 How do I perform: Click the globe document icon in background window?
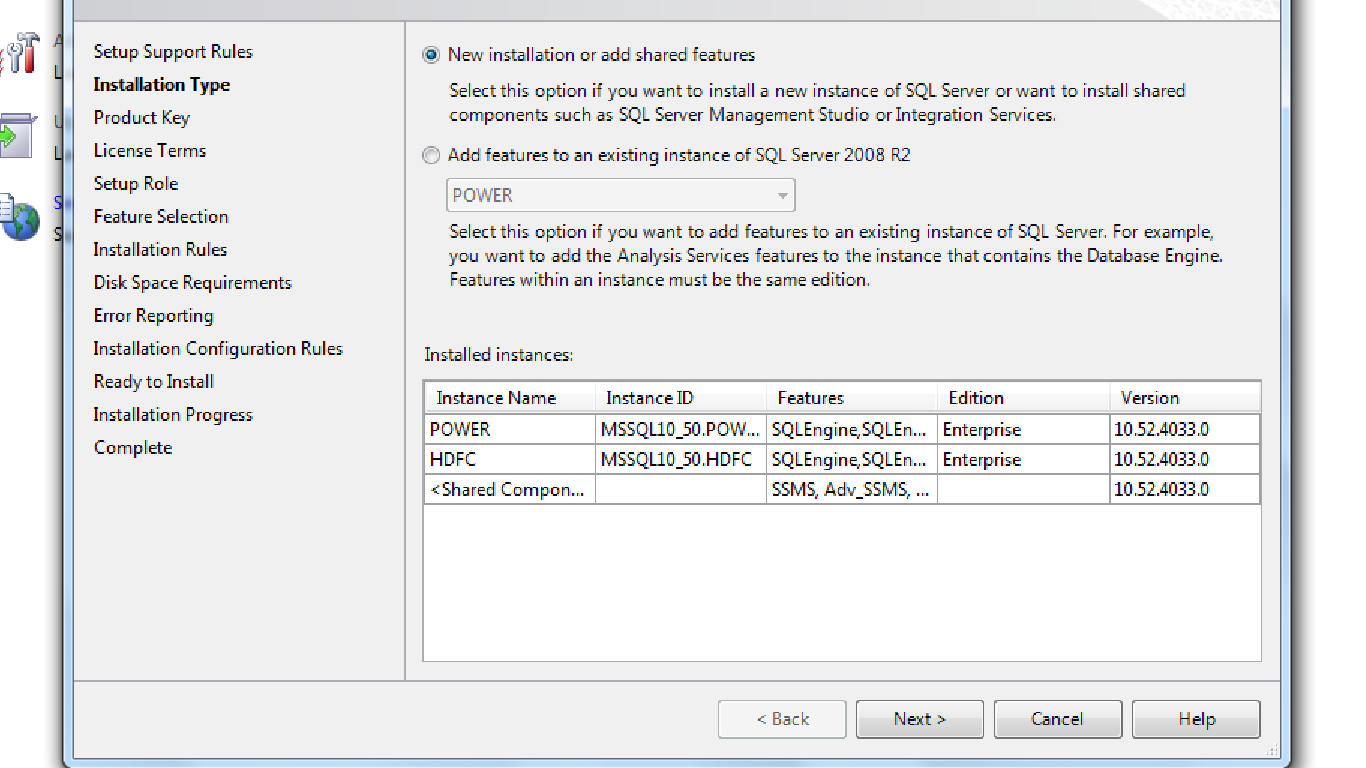click(20, 217)
